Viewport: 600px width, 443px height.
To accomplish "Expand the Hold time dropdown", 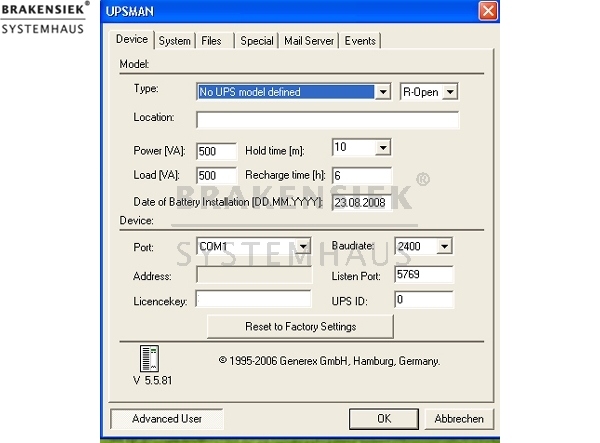I will pyautogui.click(x=383, y=147).
